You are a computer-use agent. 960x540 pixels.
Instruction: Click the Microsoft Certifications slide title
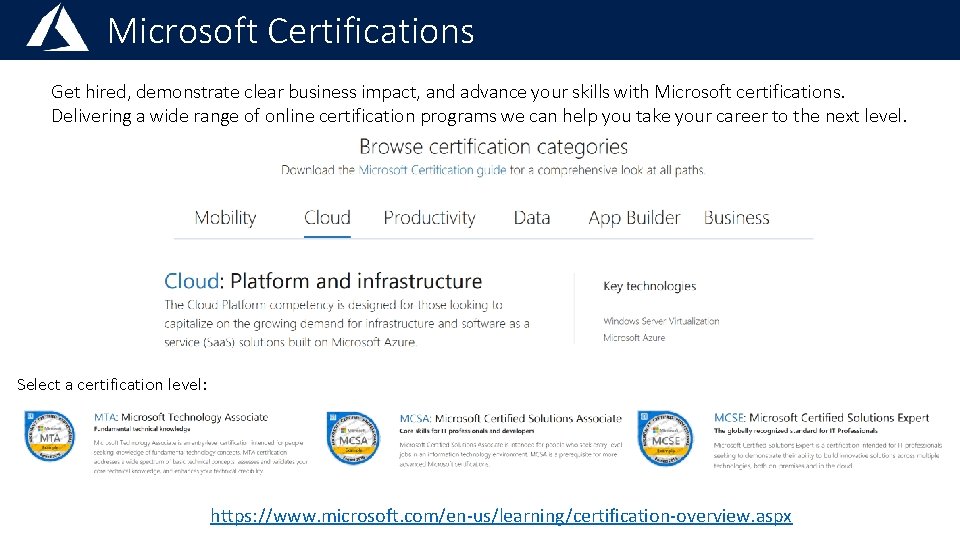click(290, 31)
